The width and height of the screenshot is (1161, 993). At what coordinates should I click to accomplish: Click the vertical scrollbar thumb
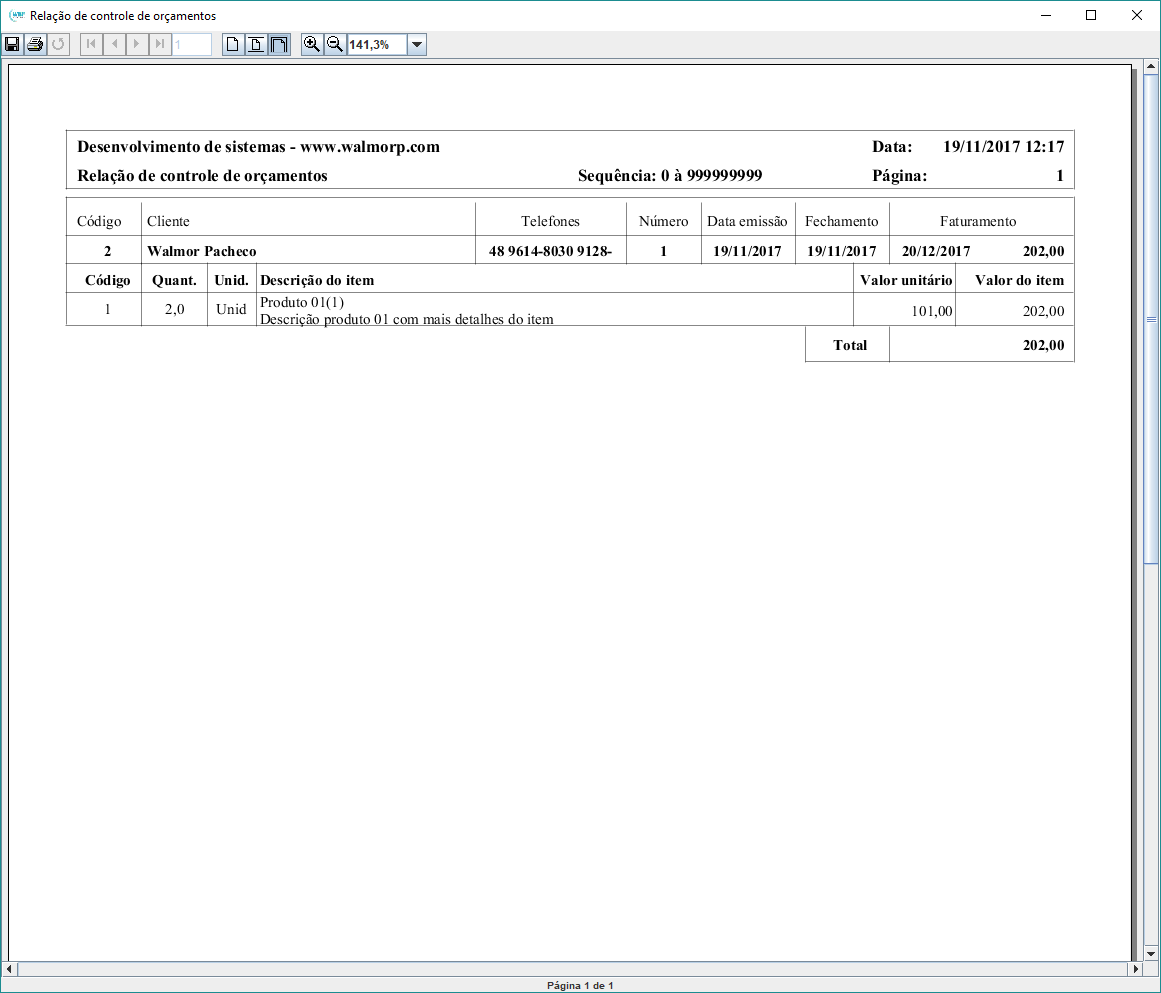click(x=1151, y=319)
